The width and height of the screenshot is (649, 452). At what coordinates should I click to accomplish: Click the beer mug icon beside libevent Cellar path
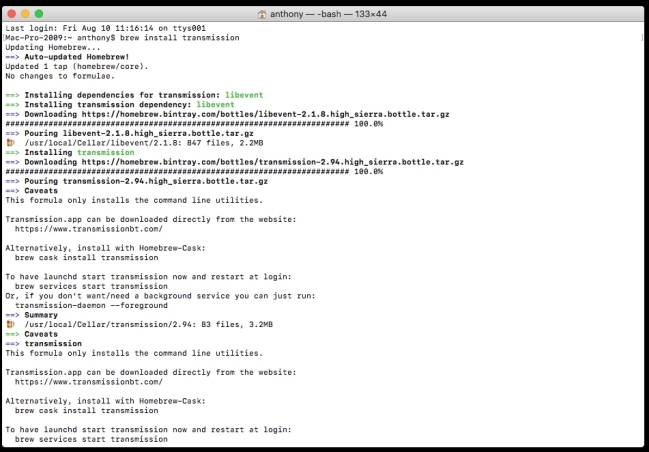[x=10, y=143]
